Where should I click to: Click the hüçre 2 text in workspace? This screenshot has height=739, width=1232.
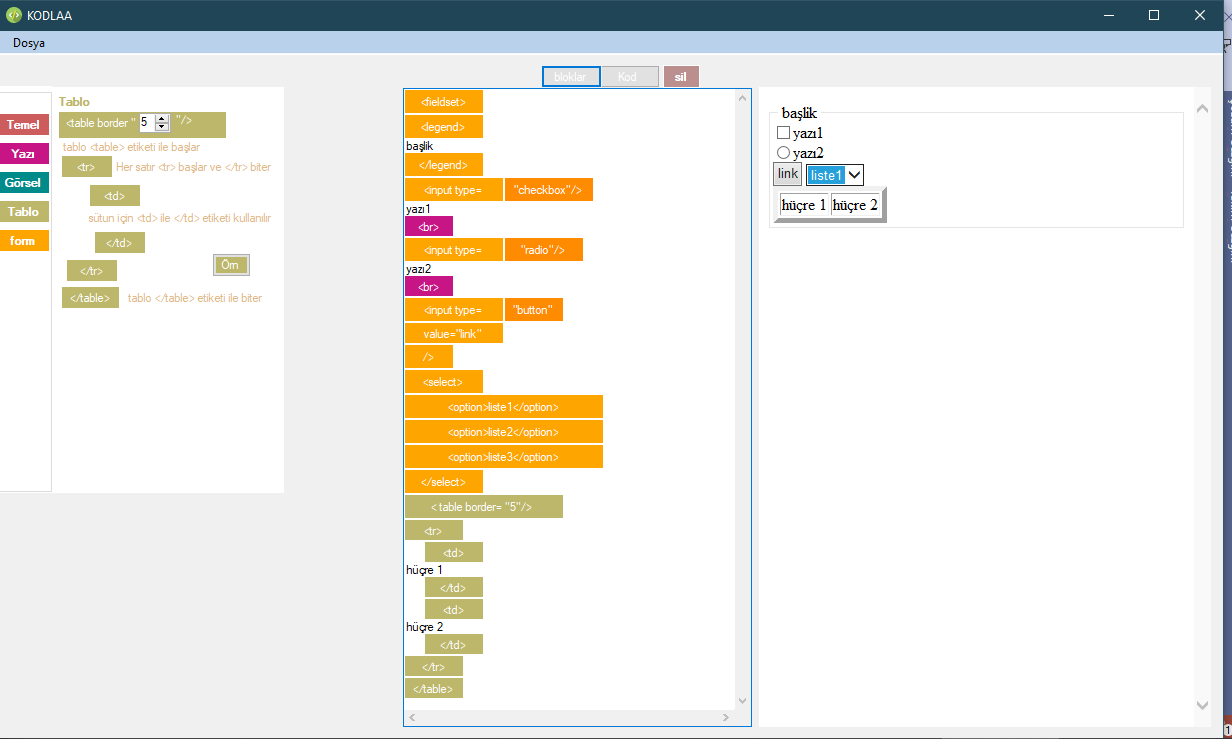[x=424, y=627]
